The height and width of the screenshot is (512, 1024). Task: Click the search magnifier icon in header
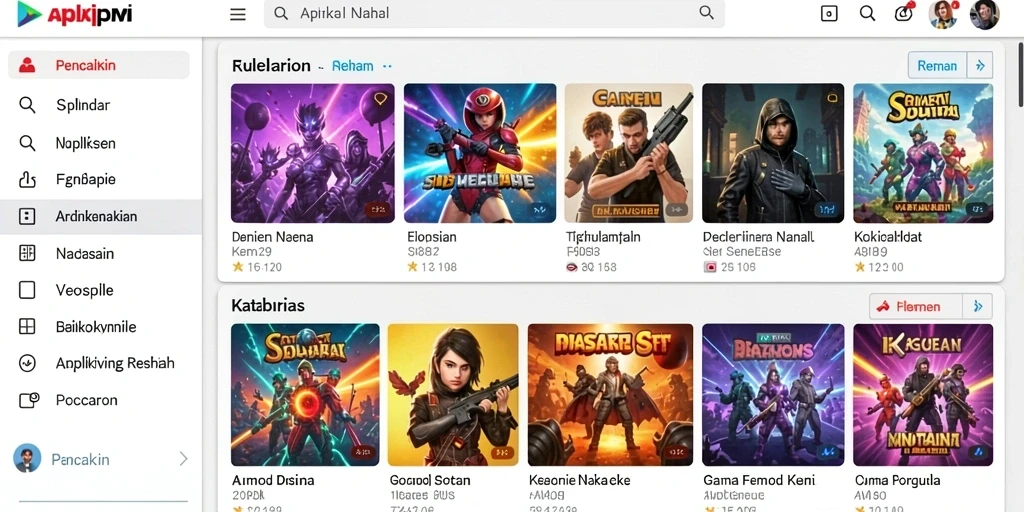click(x=867, y=14)
